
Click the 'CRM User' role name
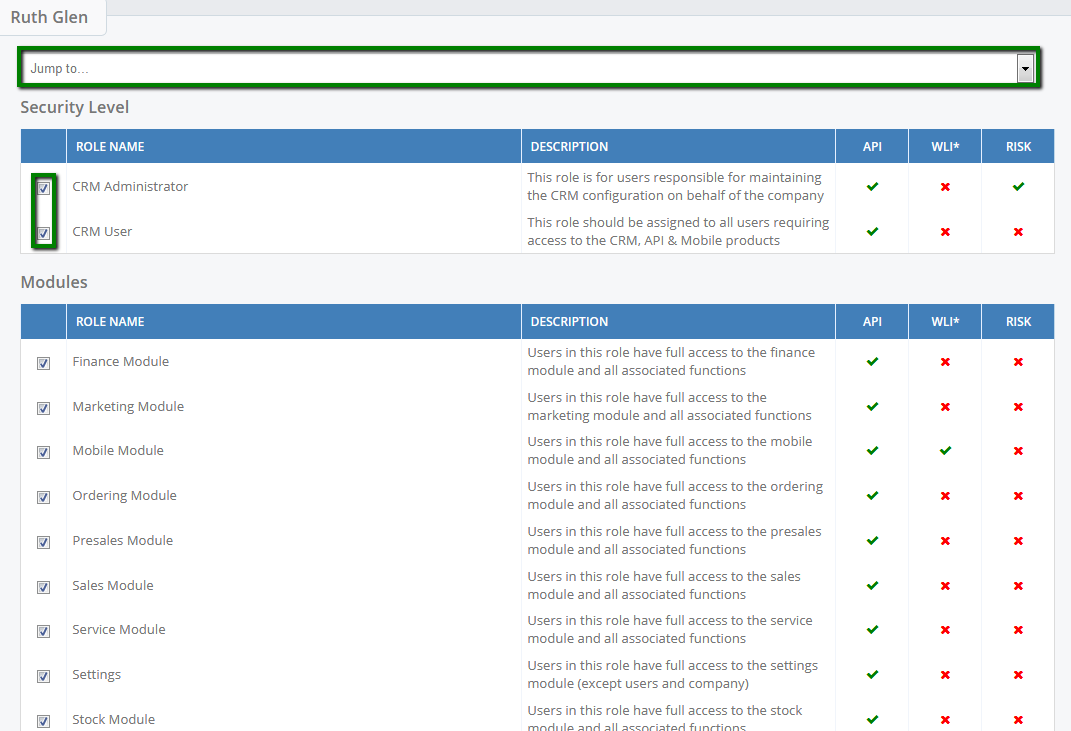pyautogui.click(x=102, y=232)
